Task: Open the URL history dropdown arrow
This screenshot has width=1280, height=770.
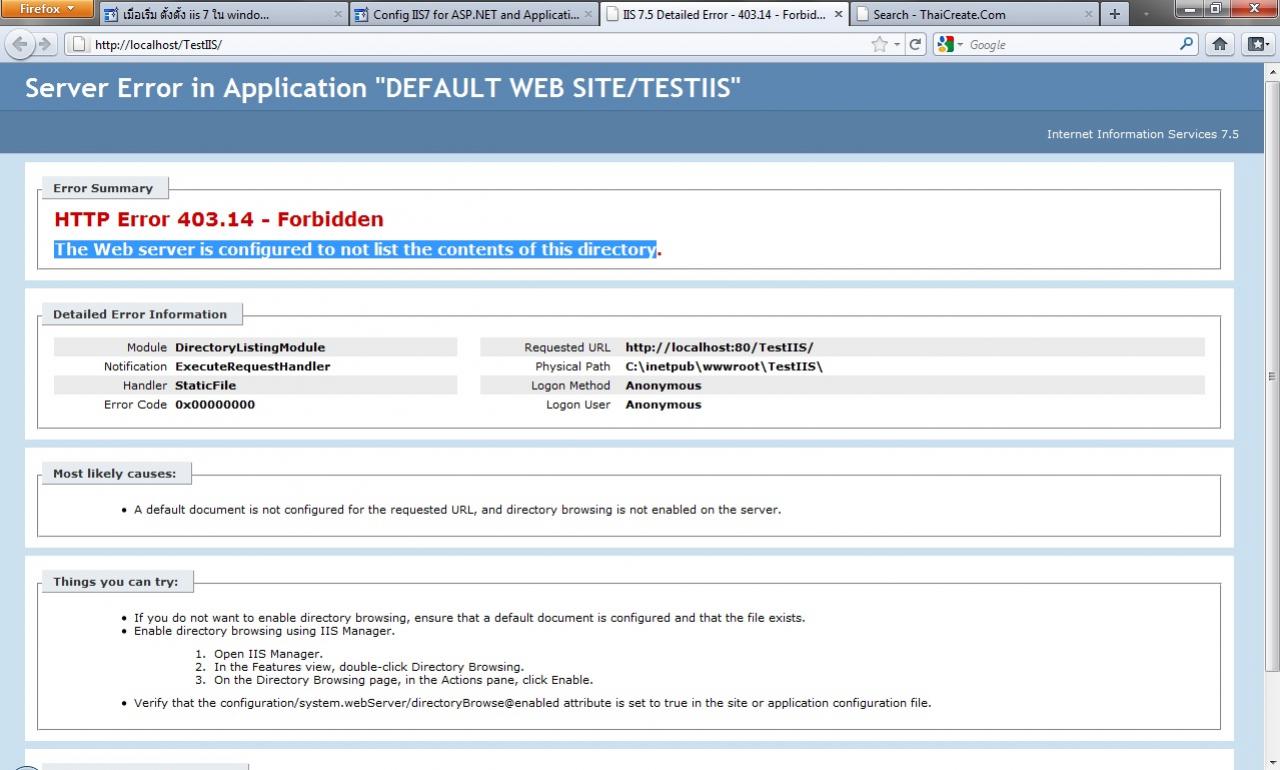Action: (897, 45)
